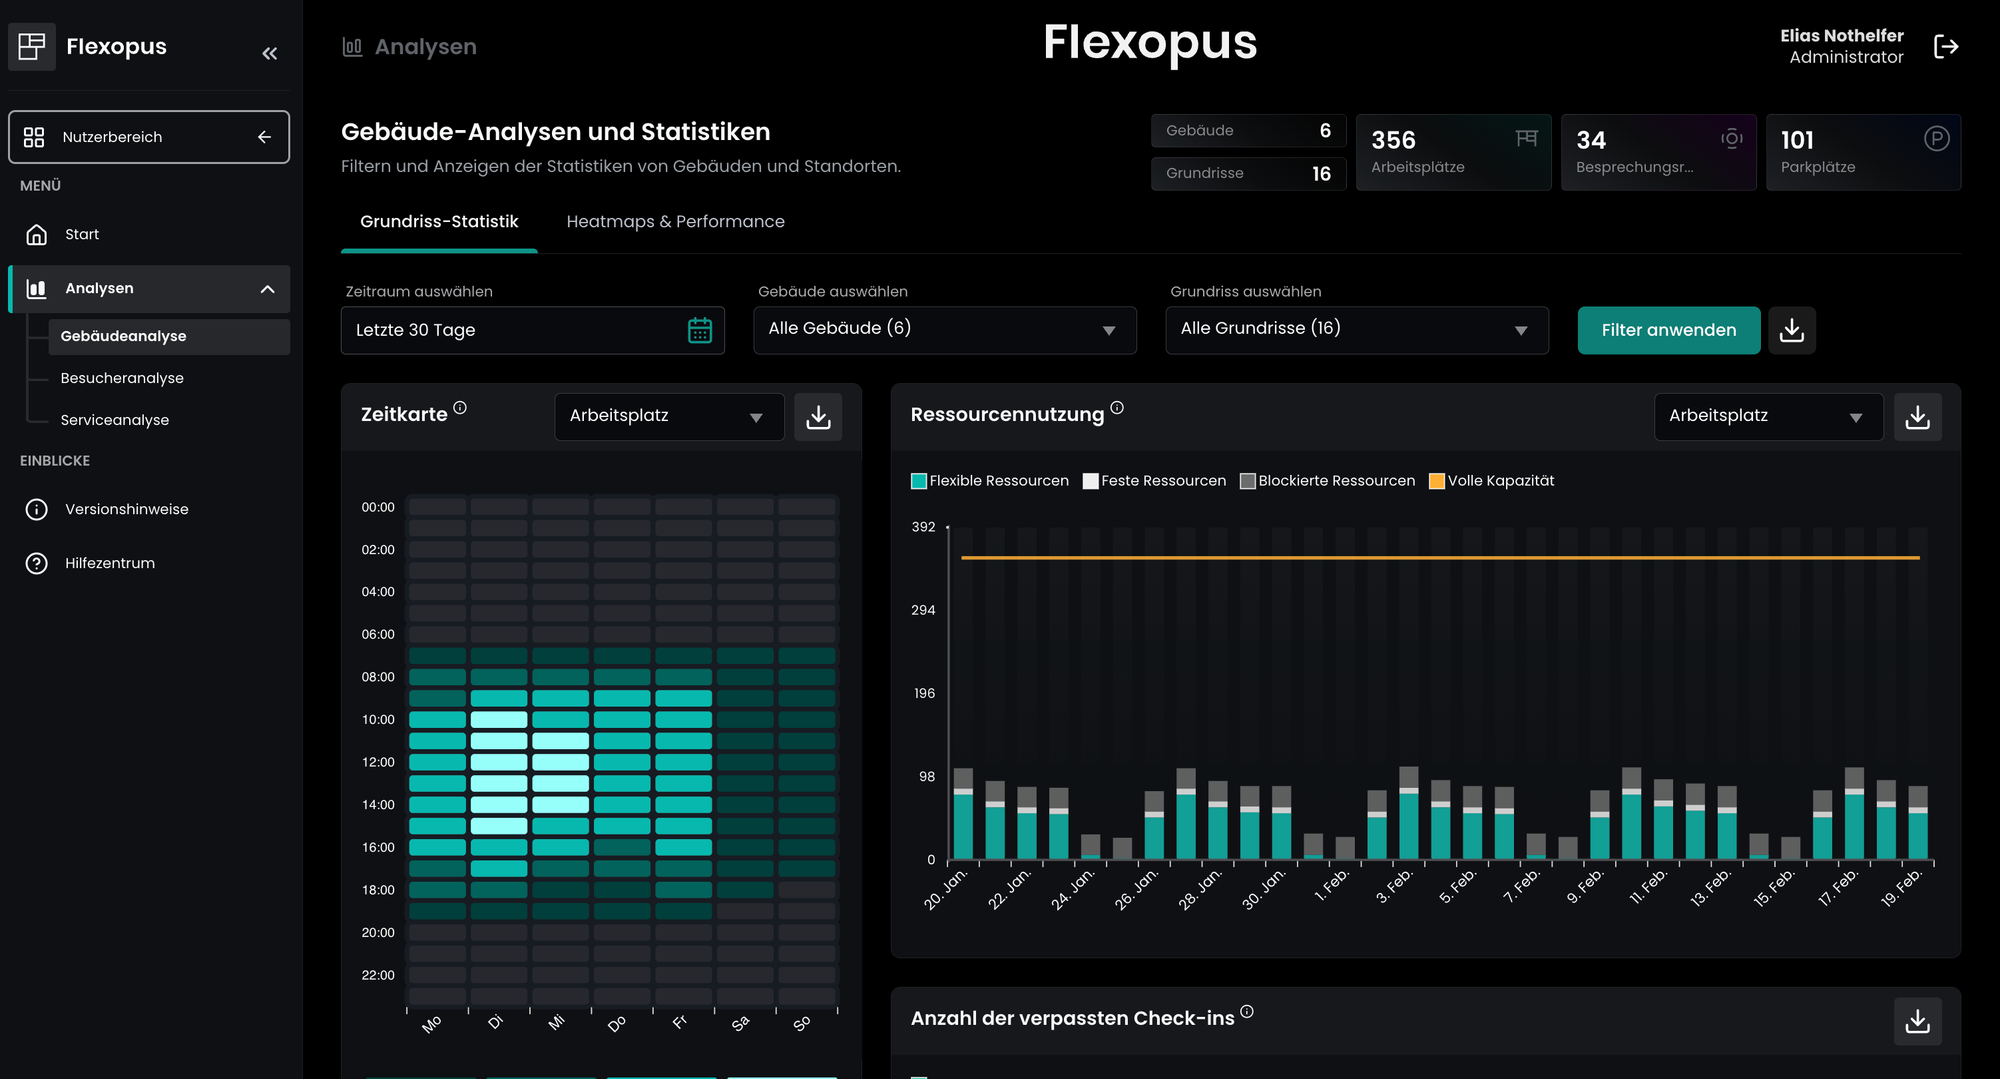Open the calendar icon in Zeitraum field
Image resolution: width=2000 pixels, height=1079 pixels.
[x=700, y=330]
